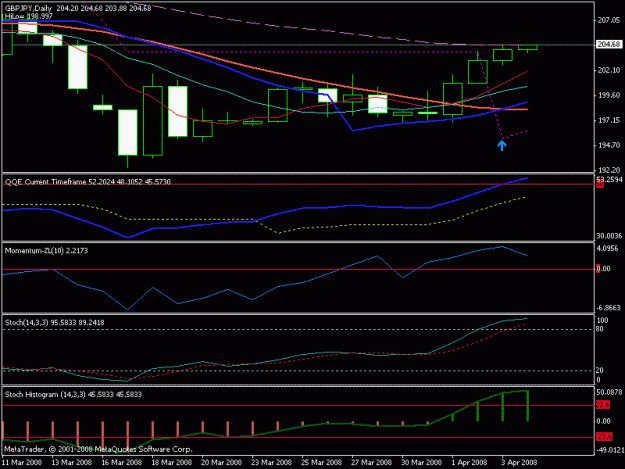The height and width of the screenshot is (469, 625).
Task: Click the 30.0036 QQE scale value
Action: click(609, 236)
